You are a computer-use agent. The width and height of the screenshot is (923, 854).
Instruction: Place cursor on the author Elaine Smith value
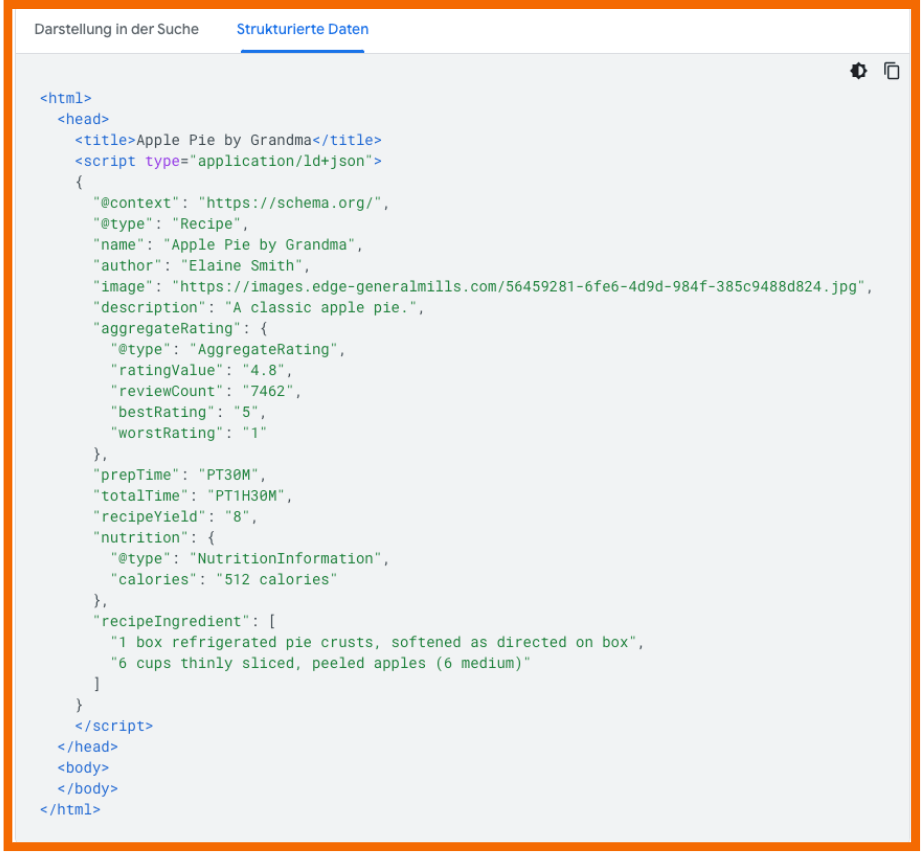pyautogui.click(x=240, y=266)
